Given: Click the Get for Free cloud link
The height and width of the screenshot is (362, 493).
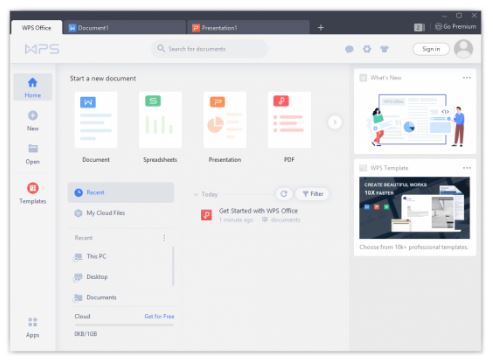Looking at the screenshot, I should (159, 316).
